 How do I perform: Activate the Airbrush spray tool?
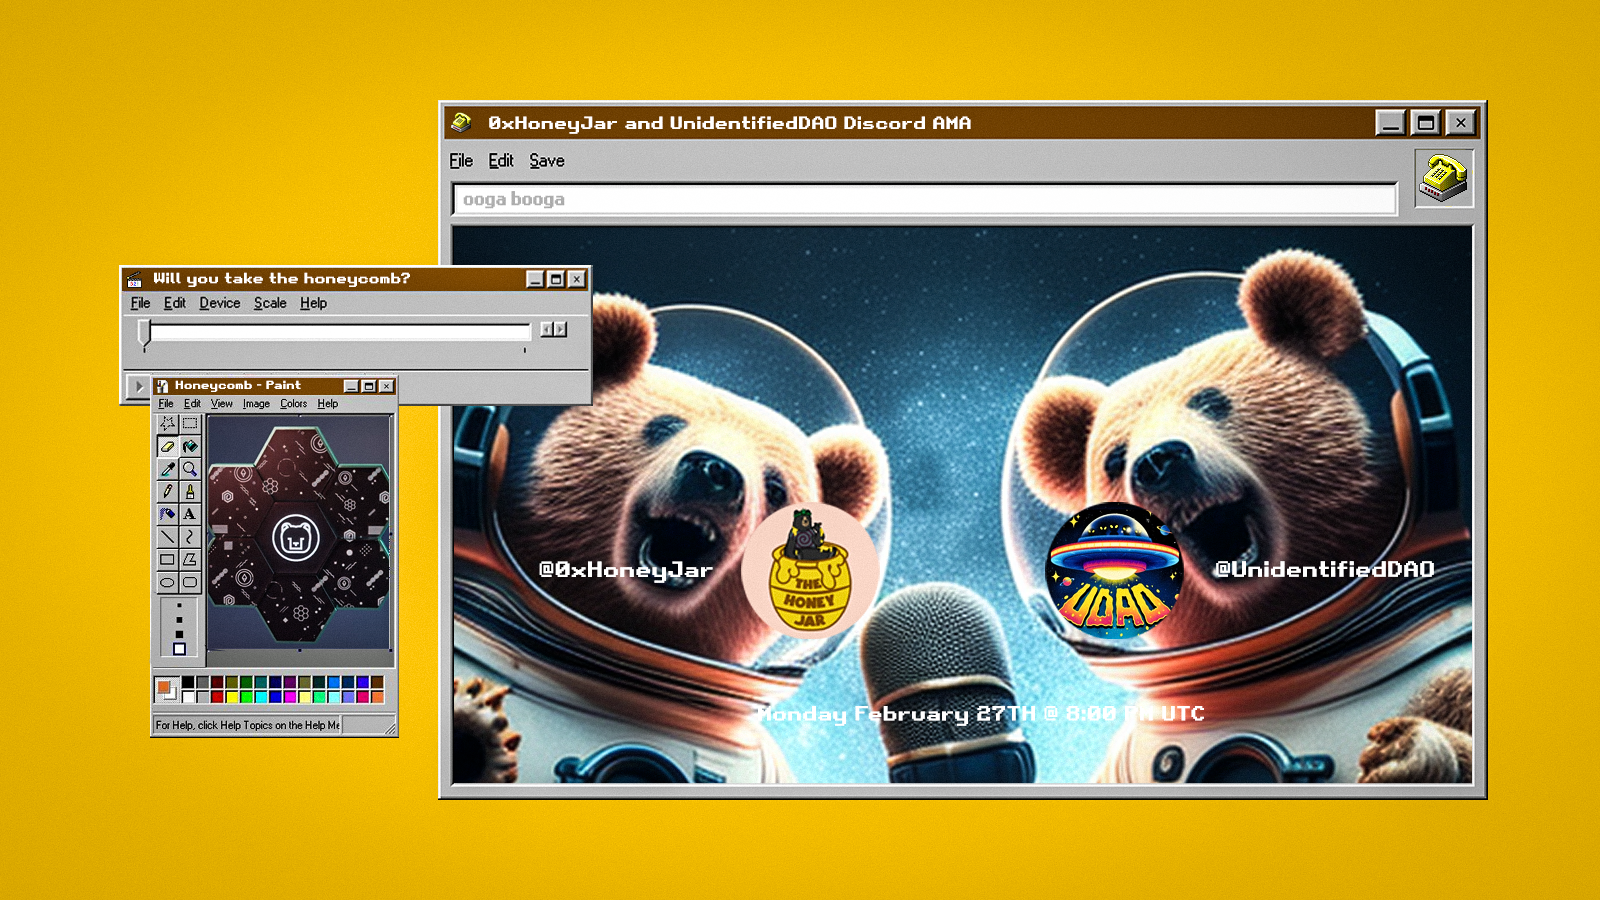167,514
